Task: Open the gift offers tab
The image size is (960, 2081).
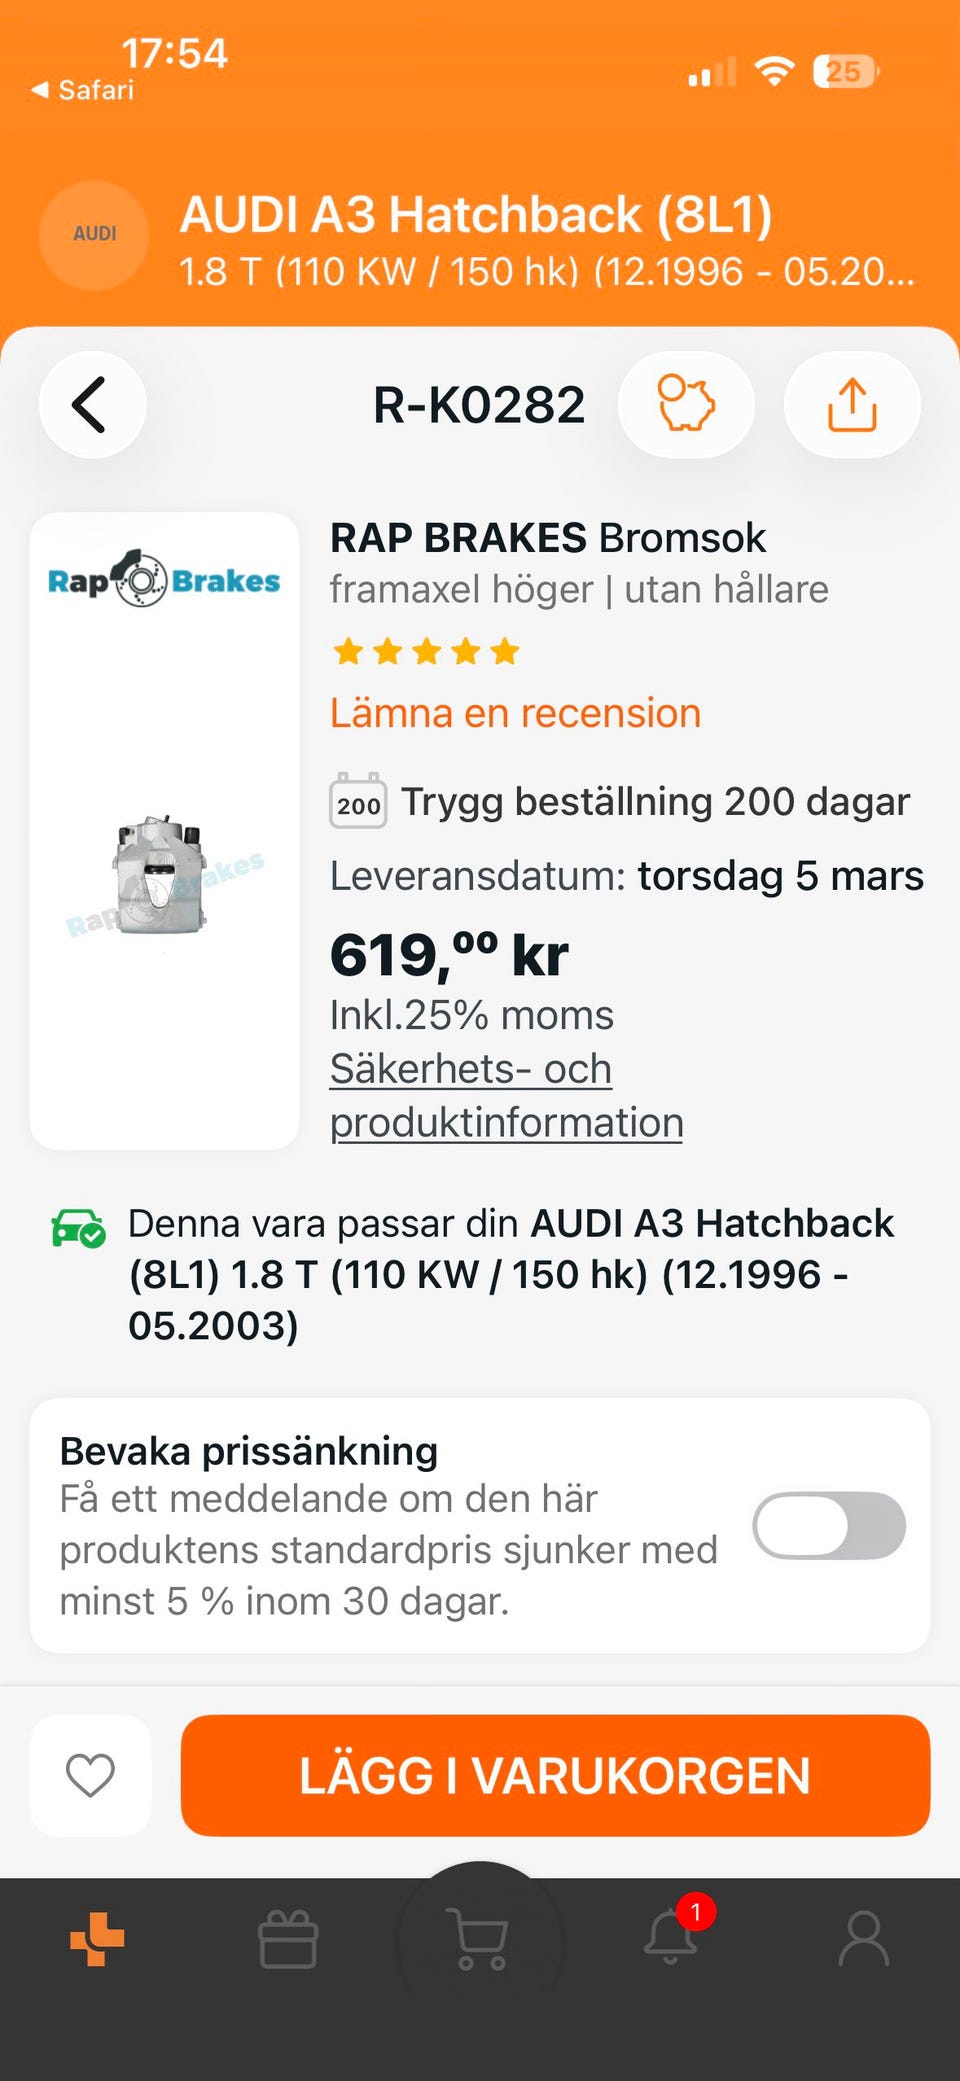Action: click(288, 1939)
